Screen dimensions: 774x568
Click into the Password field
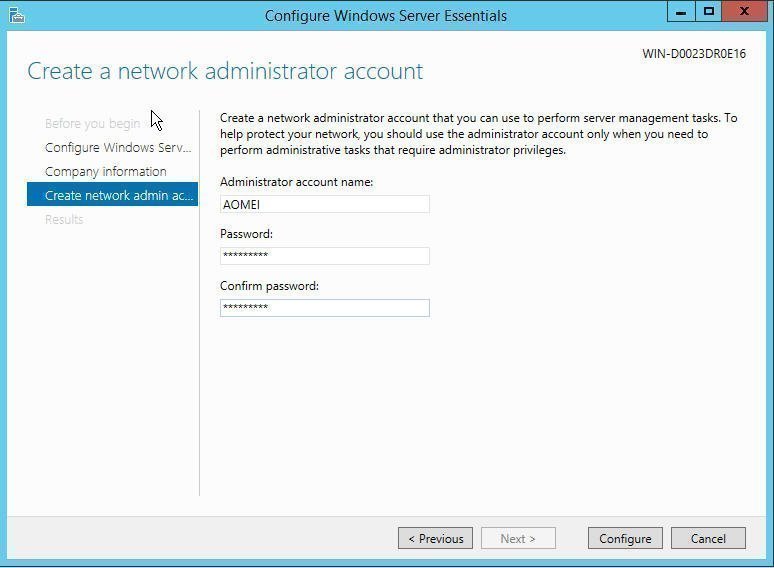(x=324, y=256)
